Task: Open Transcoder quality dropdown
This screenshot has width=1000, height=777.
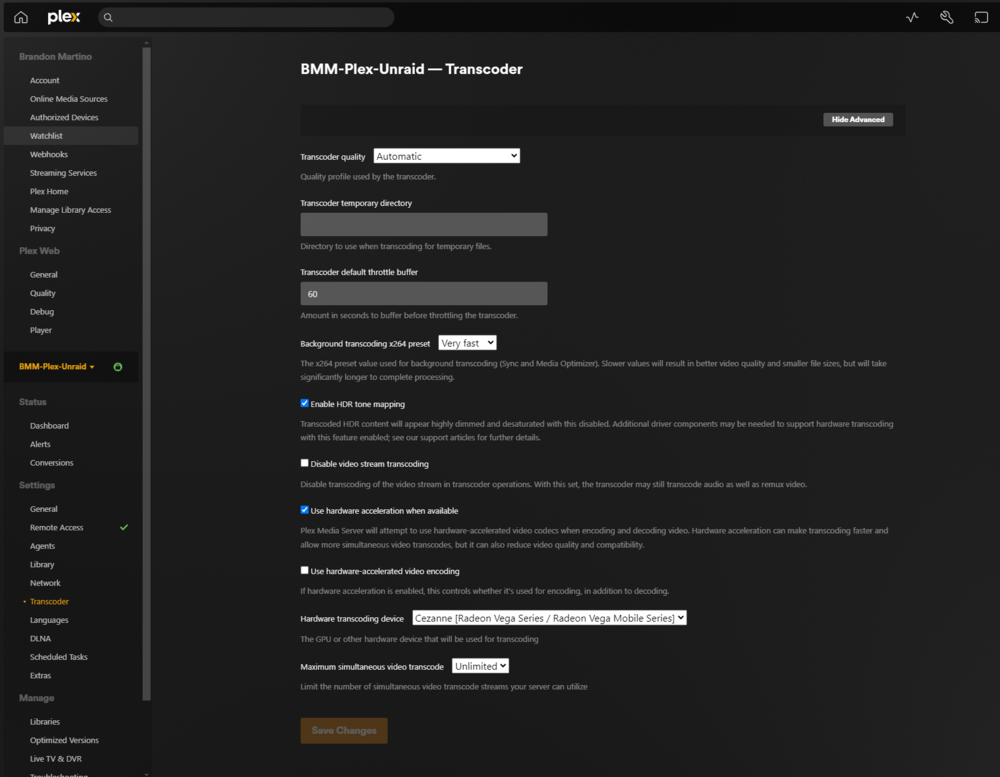Action: (x=446, y=156)
